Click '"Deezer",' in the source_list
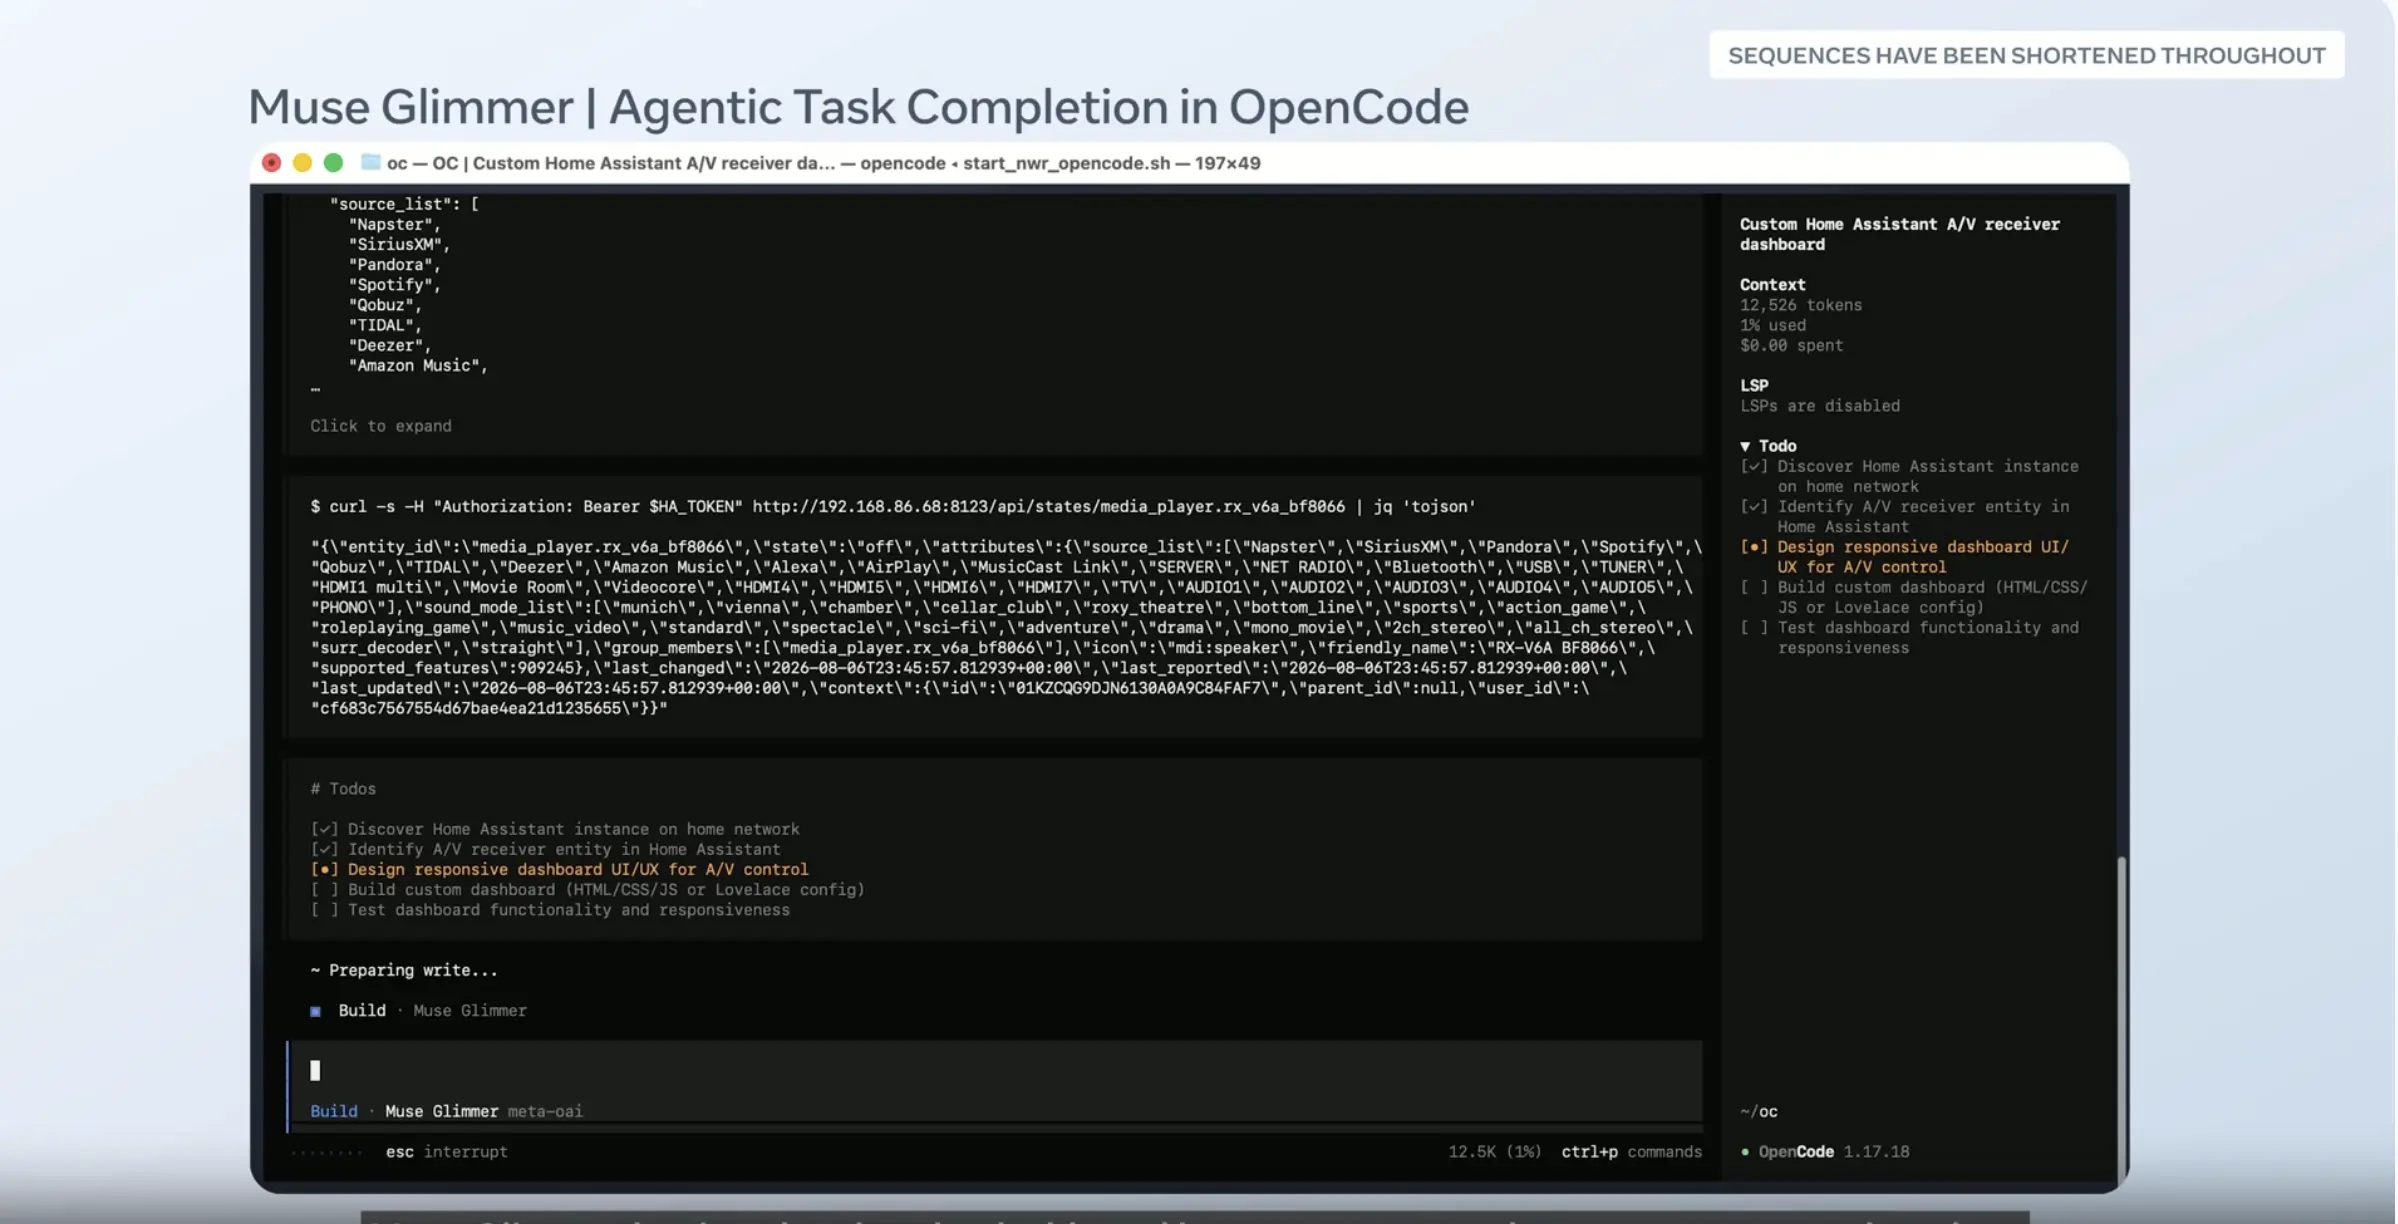 point(389,345)
